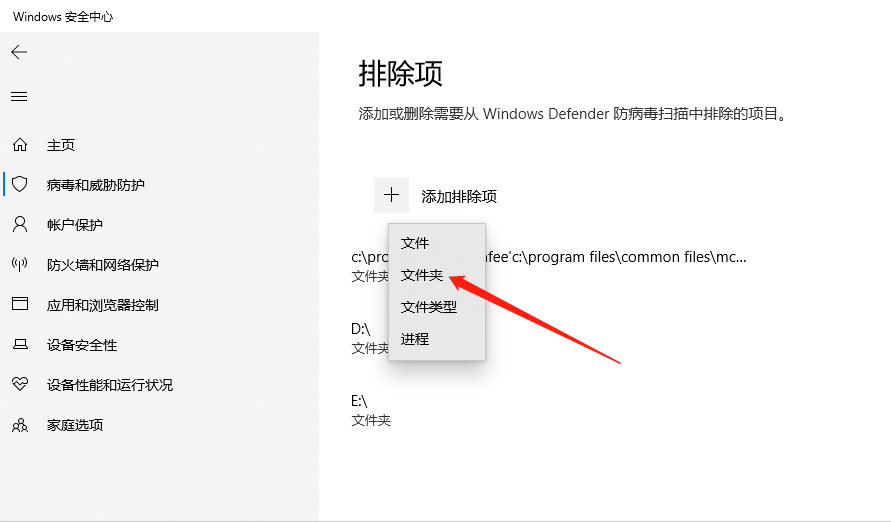Click the plus button to add exclusion
The height and width of the screenshot is (522, 891).
coord(391,195)
